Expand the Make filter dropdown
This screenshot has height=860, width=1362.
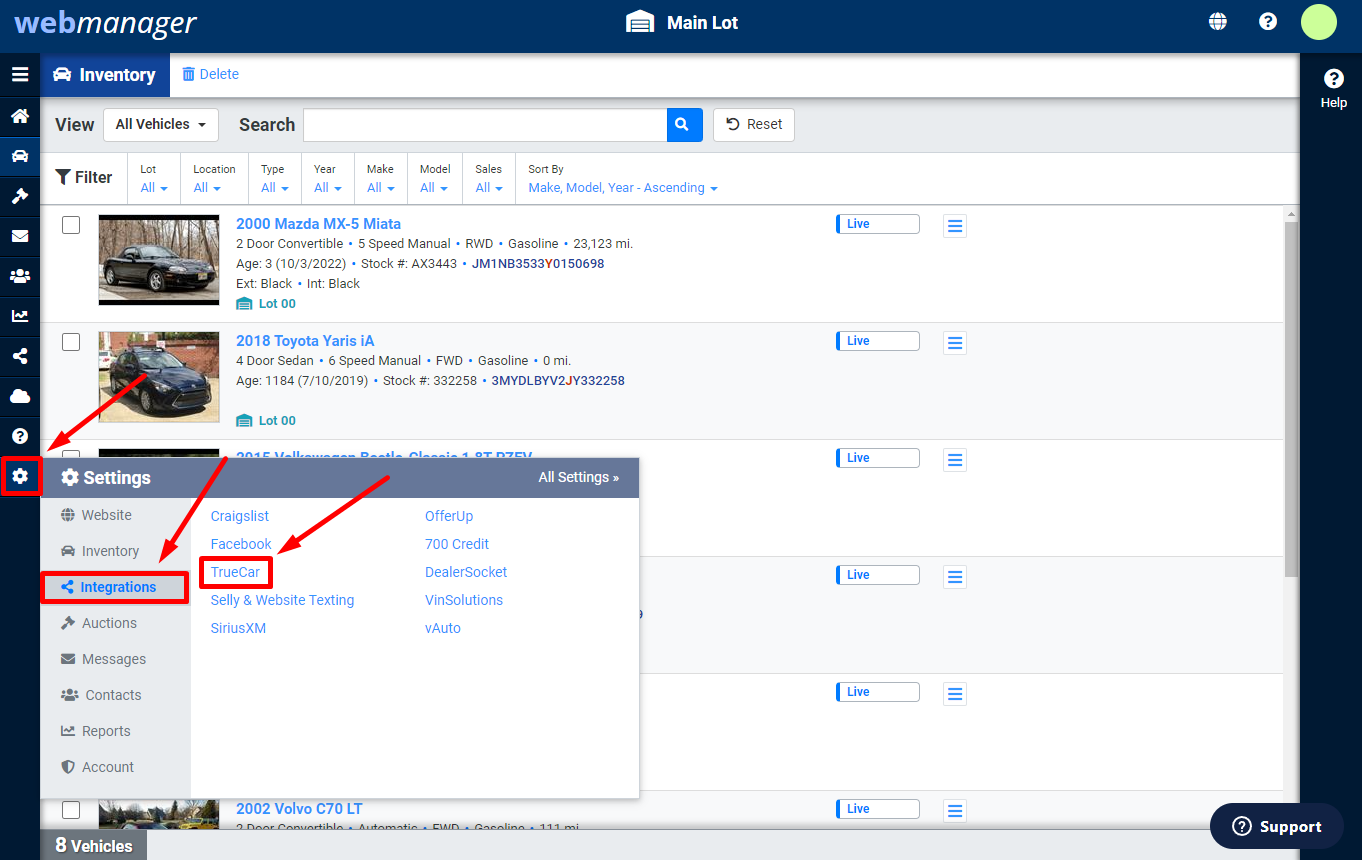point(380,186)
